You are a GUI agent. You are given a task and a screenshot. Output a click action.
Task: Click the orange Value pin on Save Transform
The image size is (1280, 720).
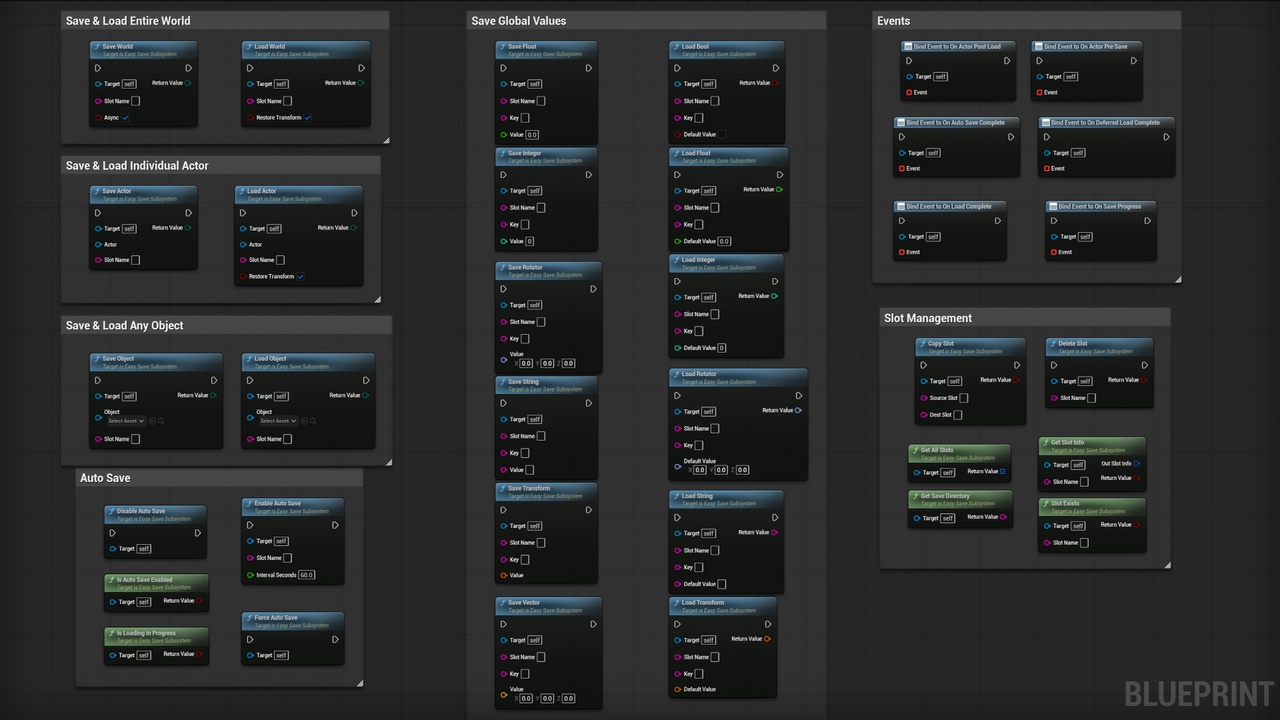pos(504,575)
